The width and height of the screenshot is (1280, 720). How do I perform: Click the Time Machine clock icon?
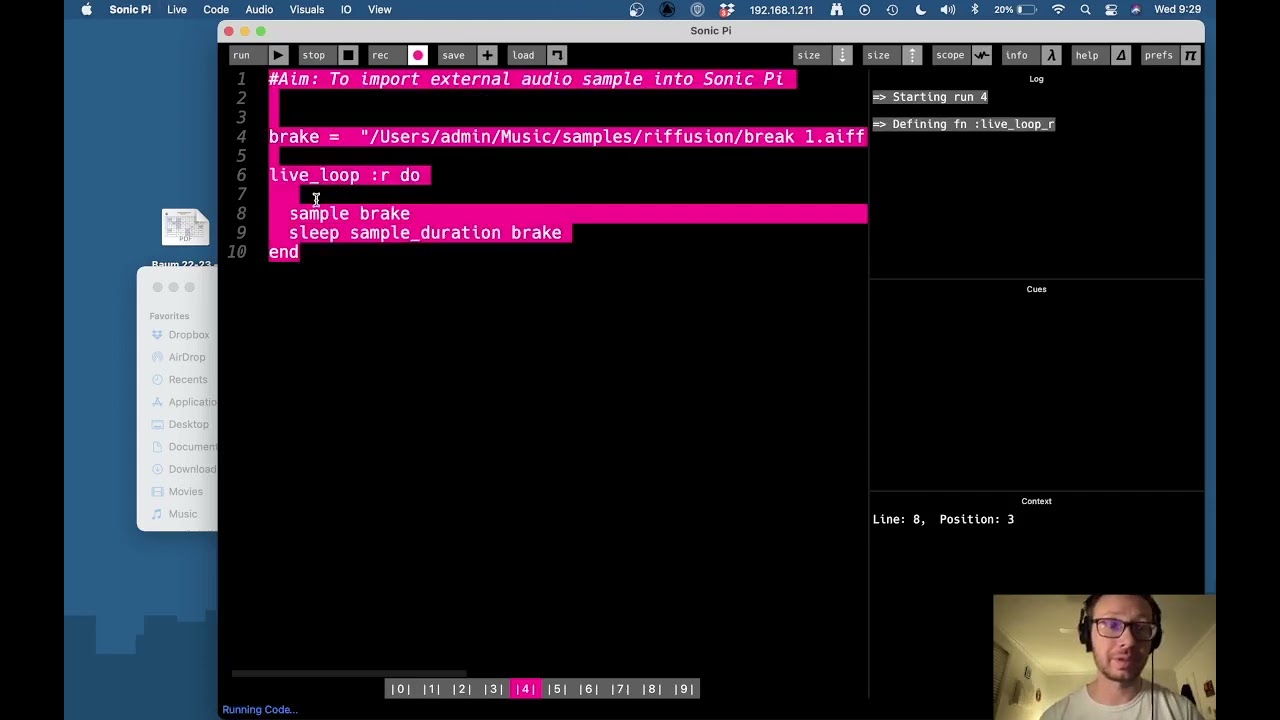point(892,9)
